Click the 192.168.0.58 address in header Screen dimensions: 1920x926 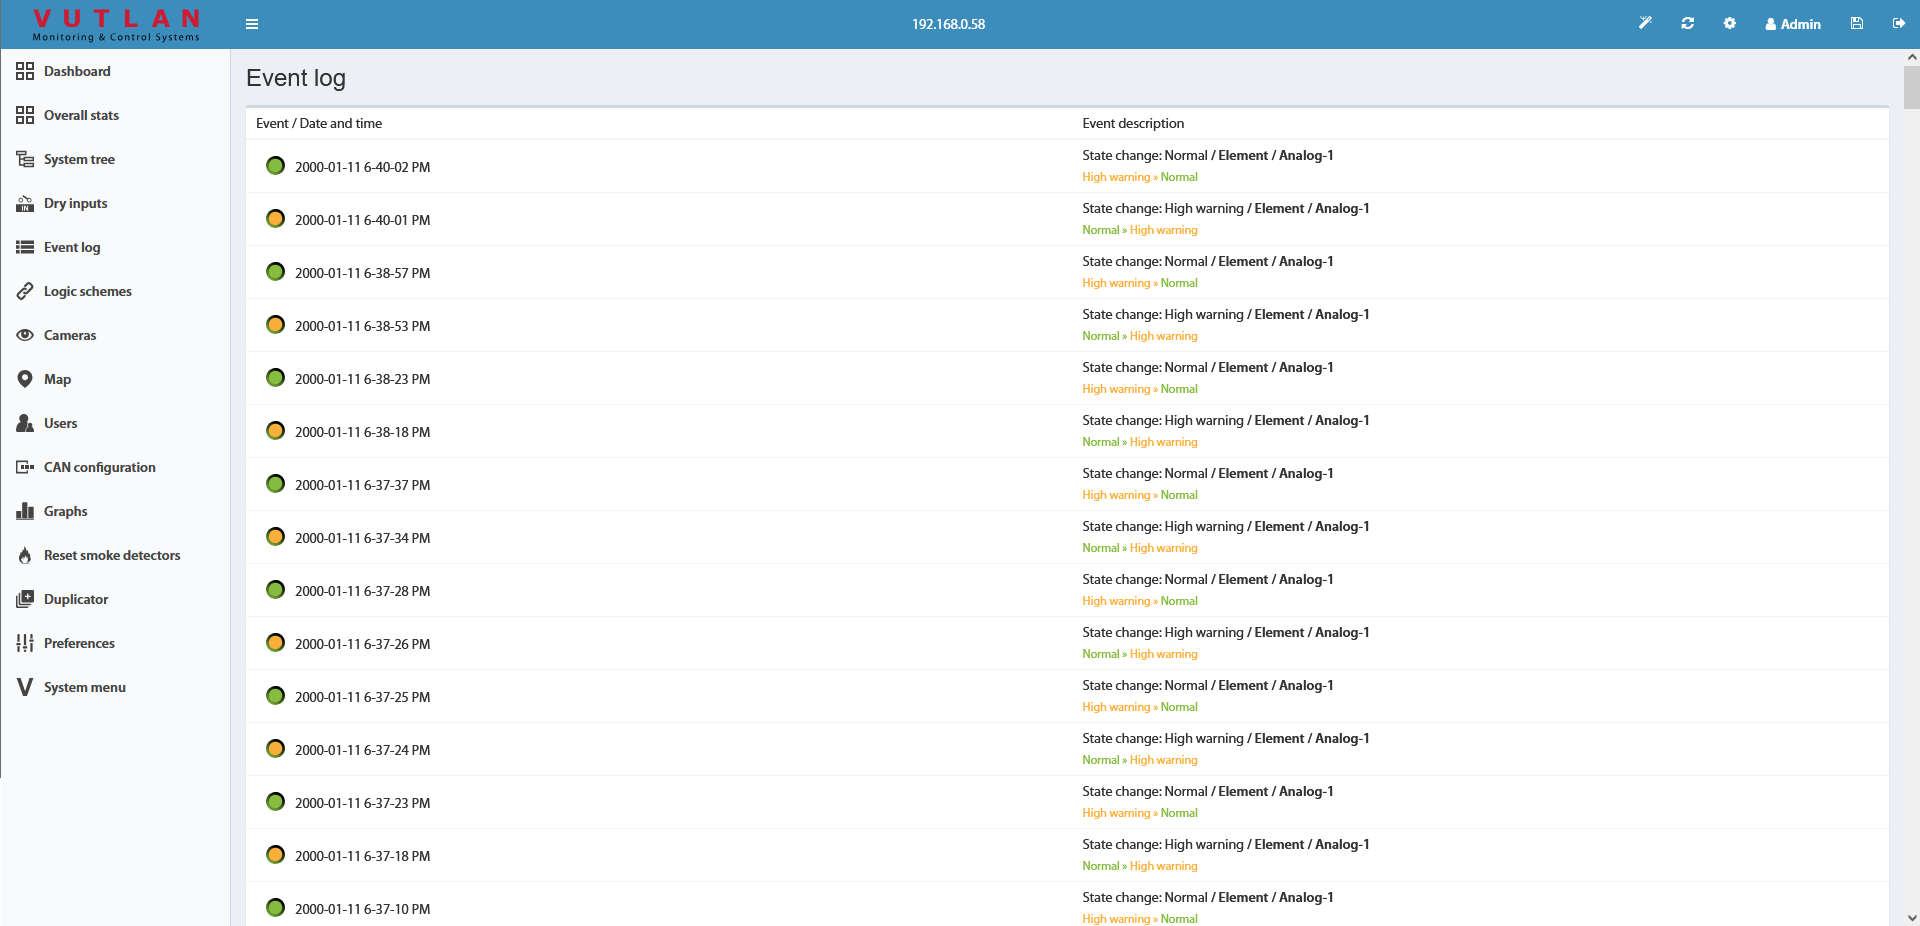tap(948, 24)
